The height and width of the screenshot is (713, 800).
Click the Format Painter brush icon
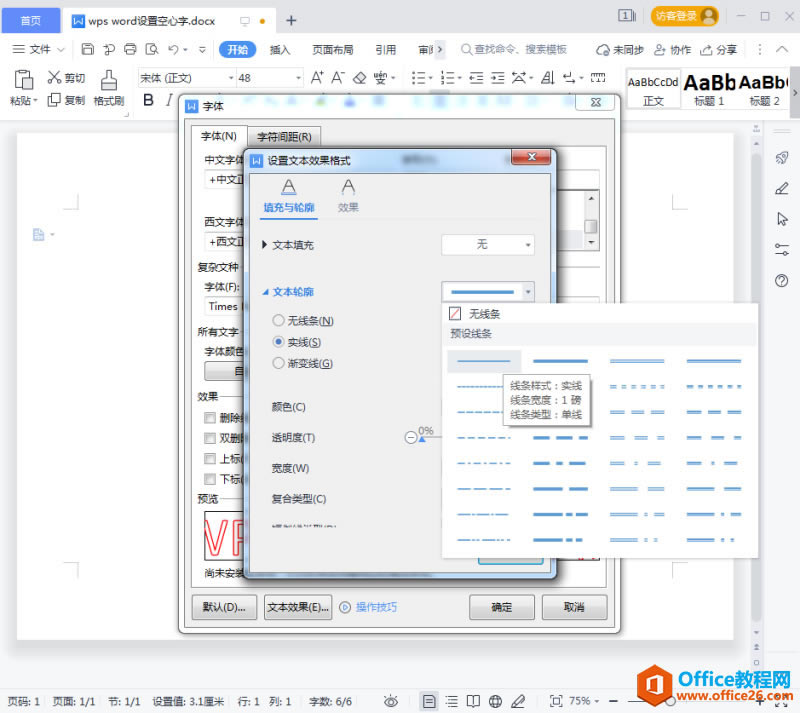click(109, 81)
